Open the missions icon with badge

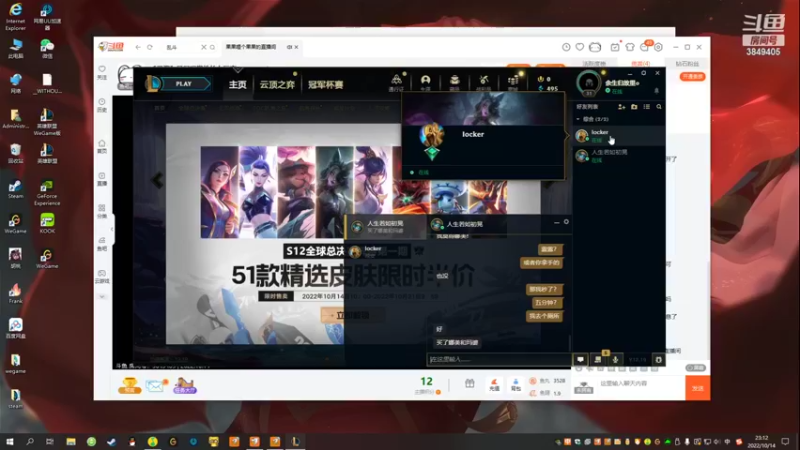pos(598,359)
